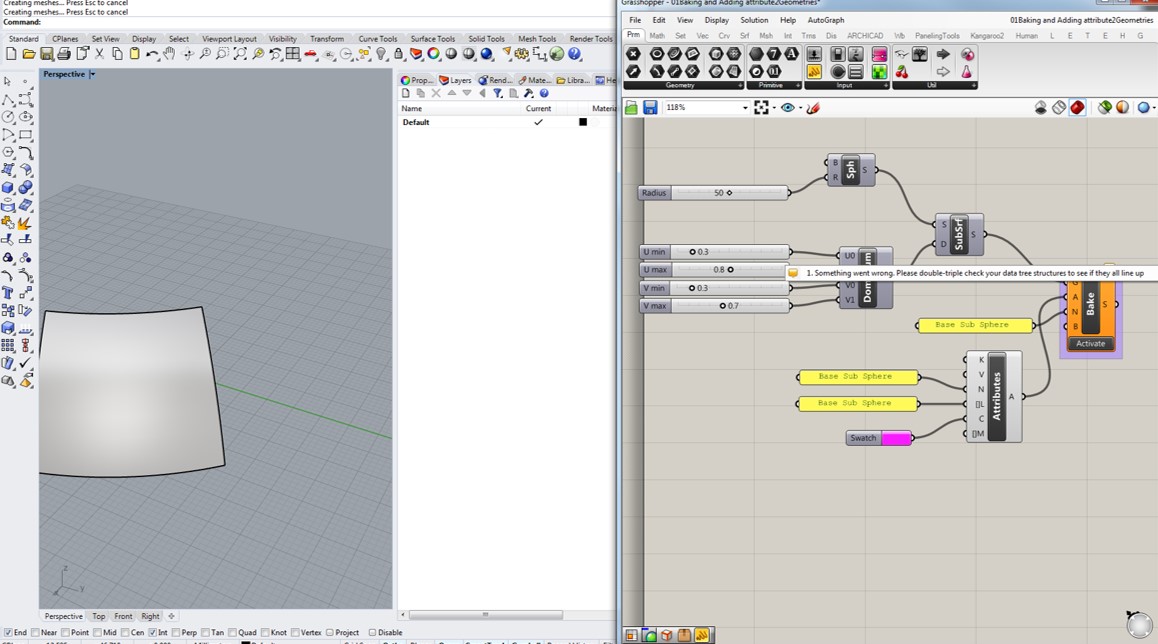The width and height of the screenshot is (1158, 644).
Task: Click the Zoom Extents icon in Rhino toolbar
Action: [240, 54]
